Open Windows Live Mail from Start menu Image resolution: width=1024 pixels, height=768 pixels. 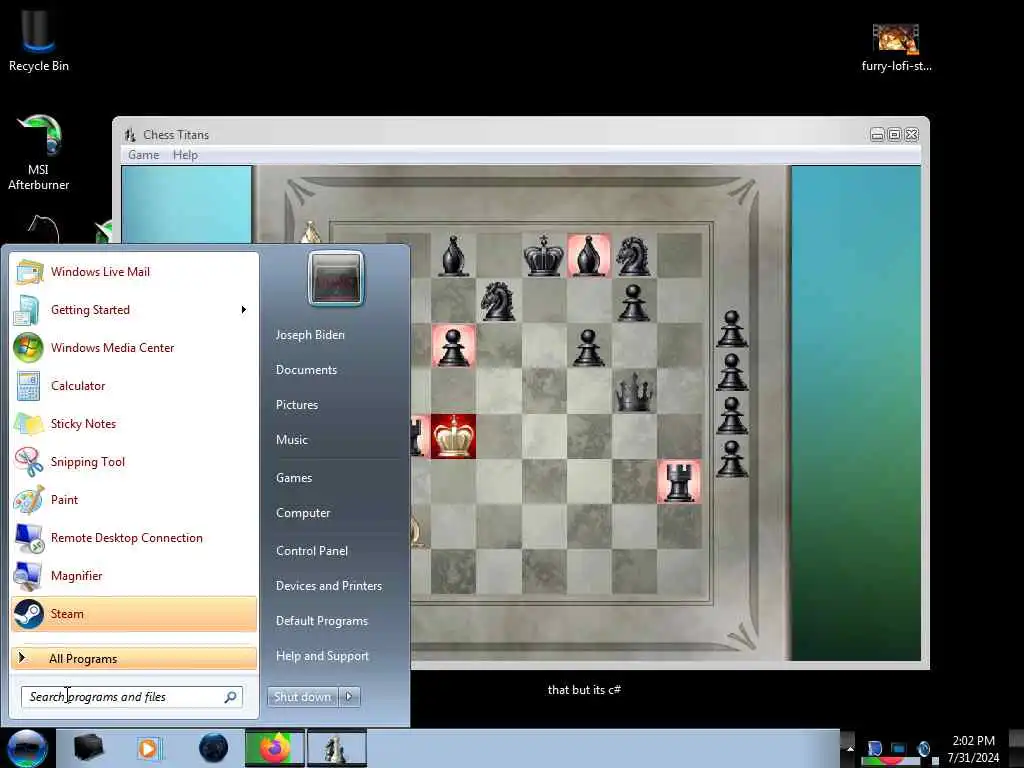[134, 272]
